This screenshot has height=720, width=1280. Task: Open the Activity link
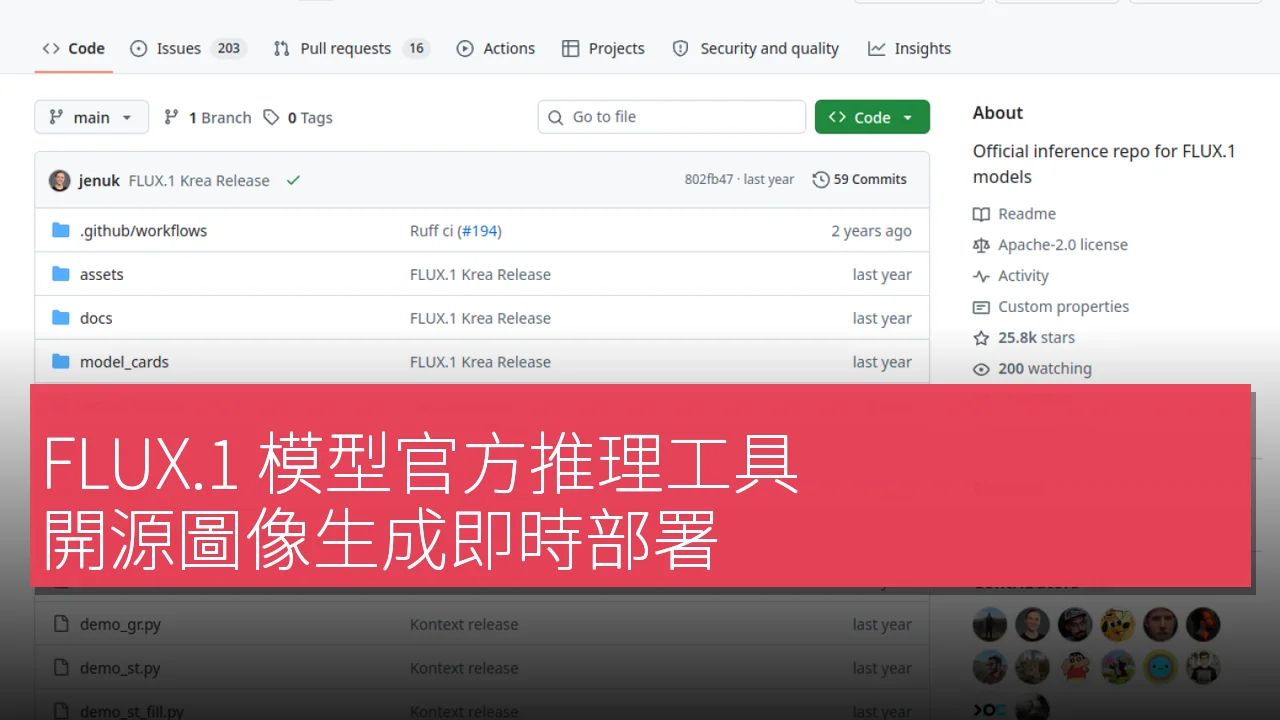pyautogui.click(x=1023, y=276)
